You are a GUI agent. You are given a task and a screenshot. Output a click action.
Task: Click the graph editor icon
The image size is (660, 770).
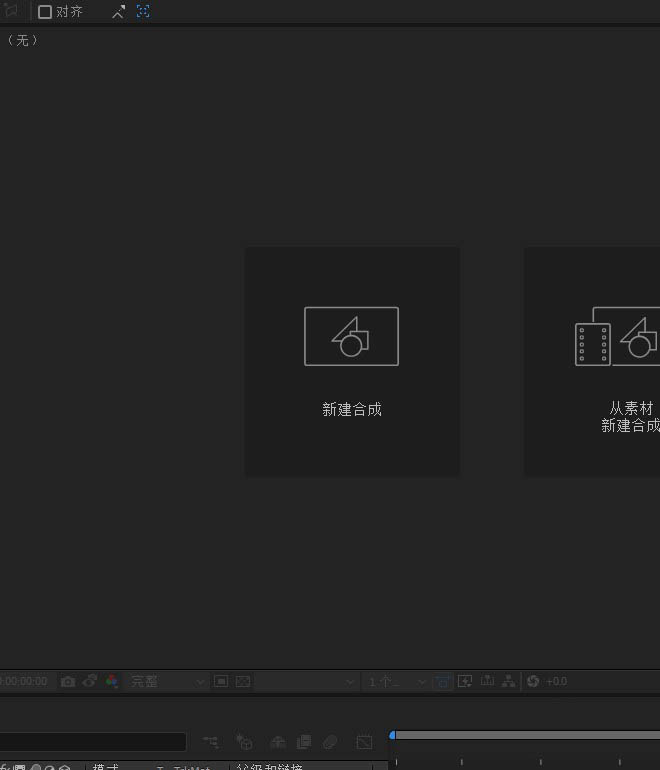click(x=364, y=742)
